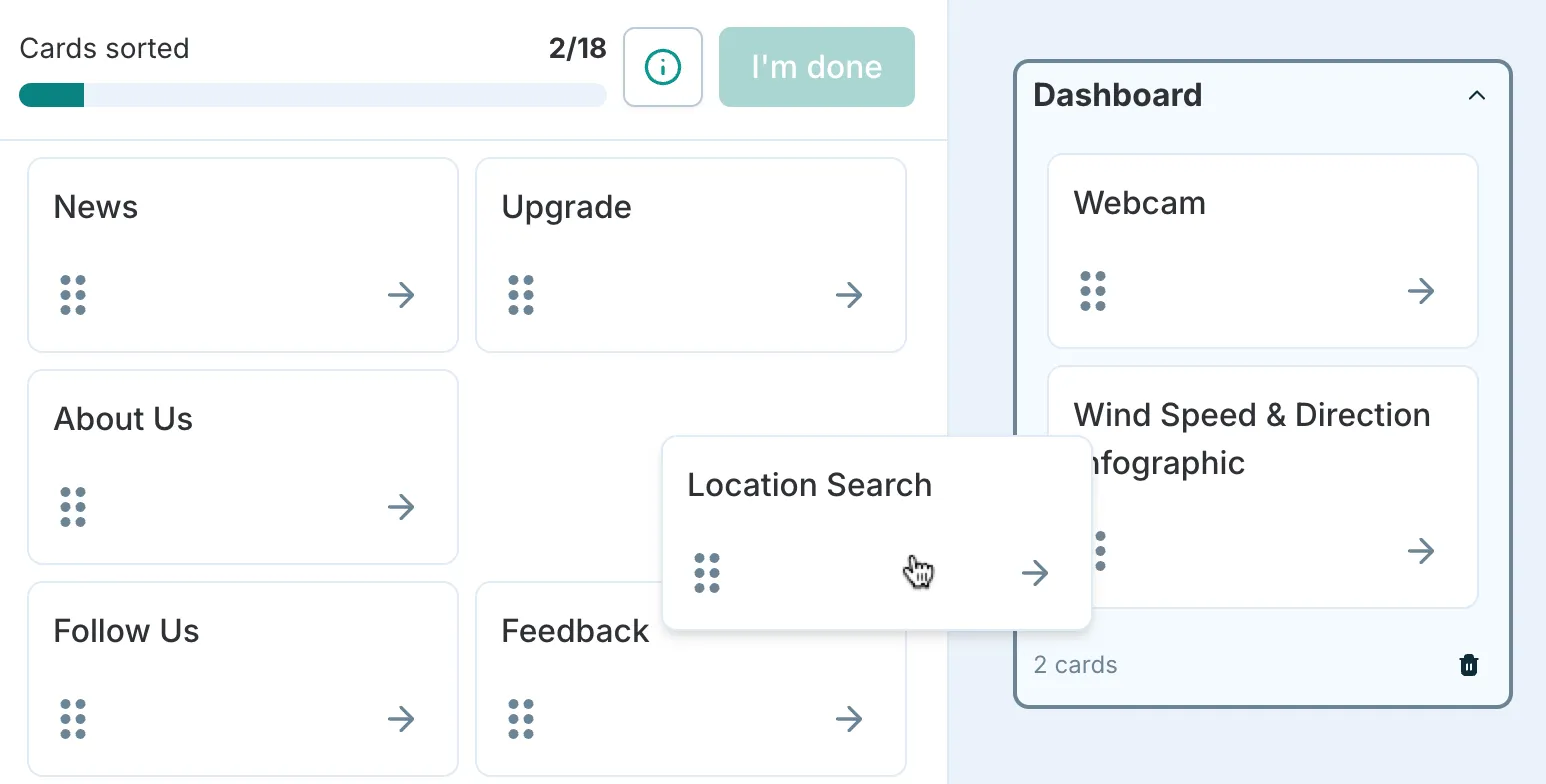Click the cards sorted progress bar

pyautogui.click(x=311, y=95)
